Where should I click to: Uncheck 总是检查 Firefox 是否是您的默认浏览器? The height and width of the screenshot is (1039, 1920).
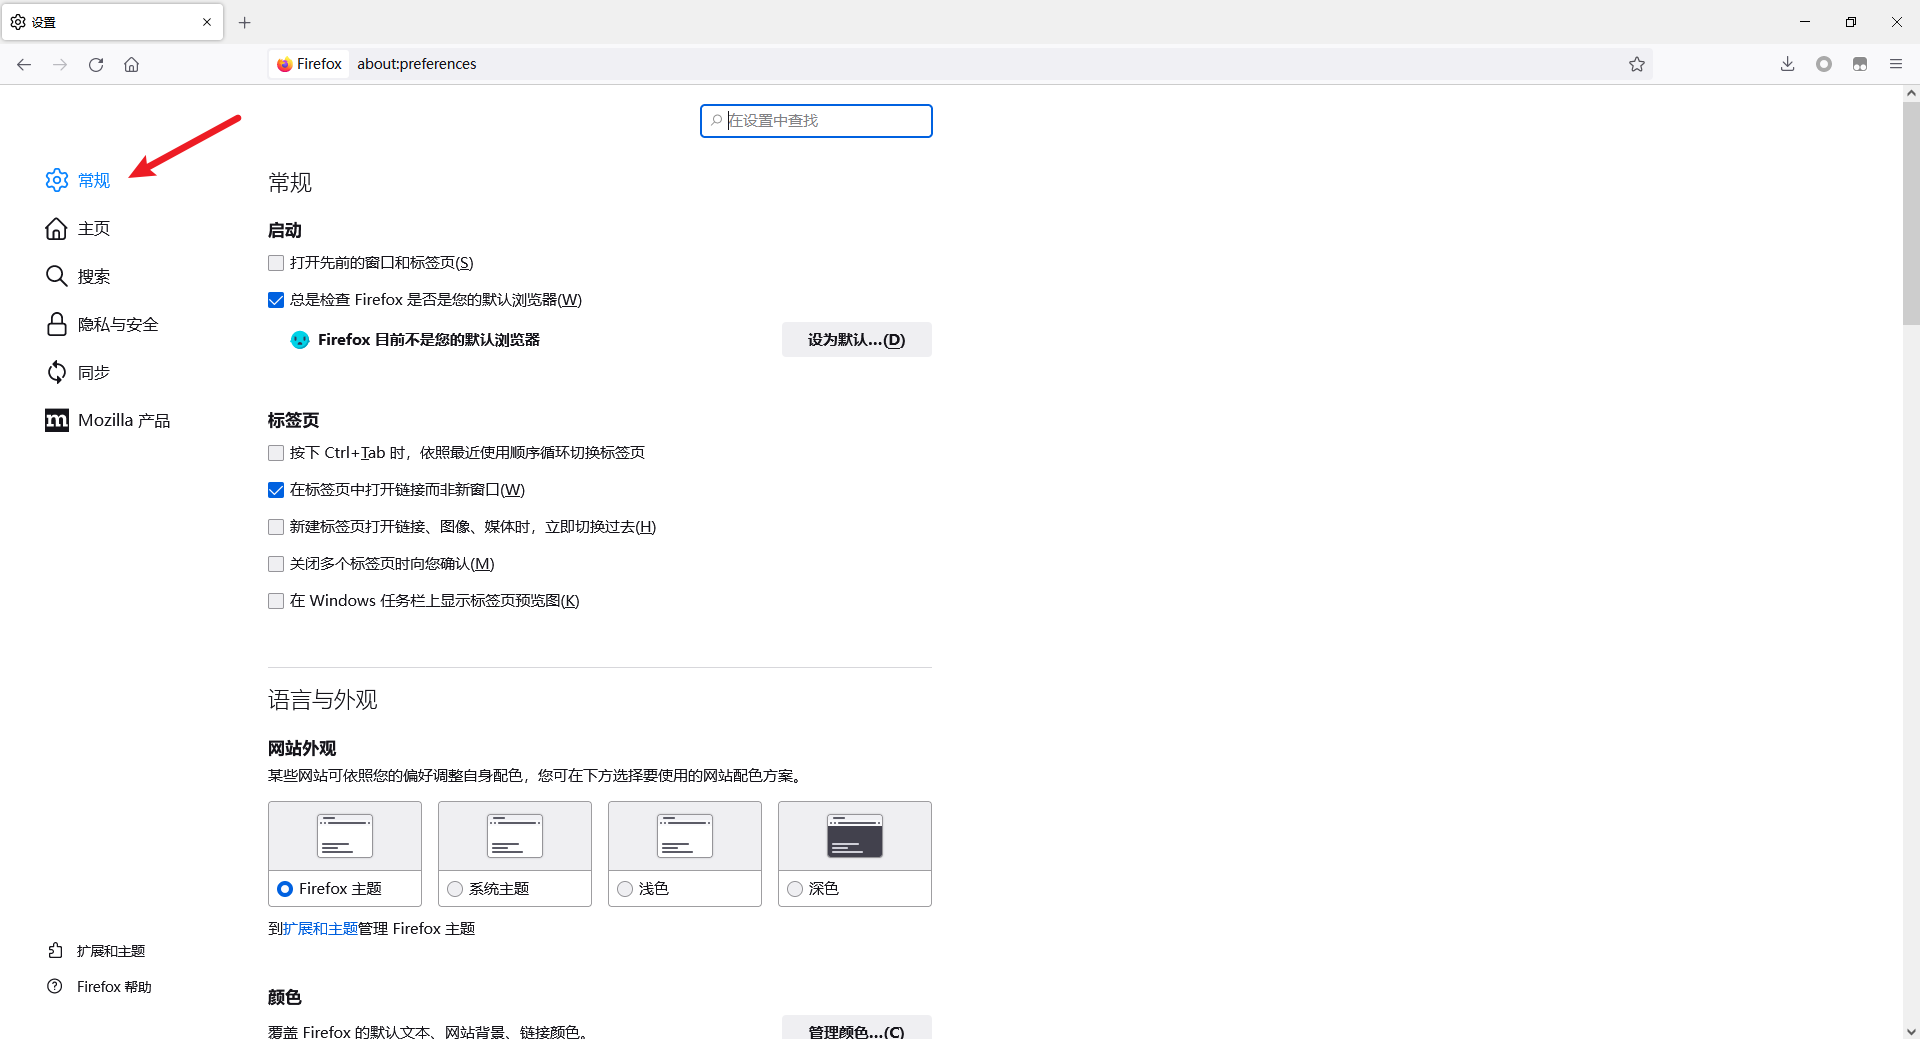(276, 300)
